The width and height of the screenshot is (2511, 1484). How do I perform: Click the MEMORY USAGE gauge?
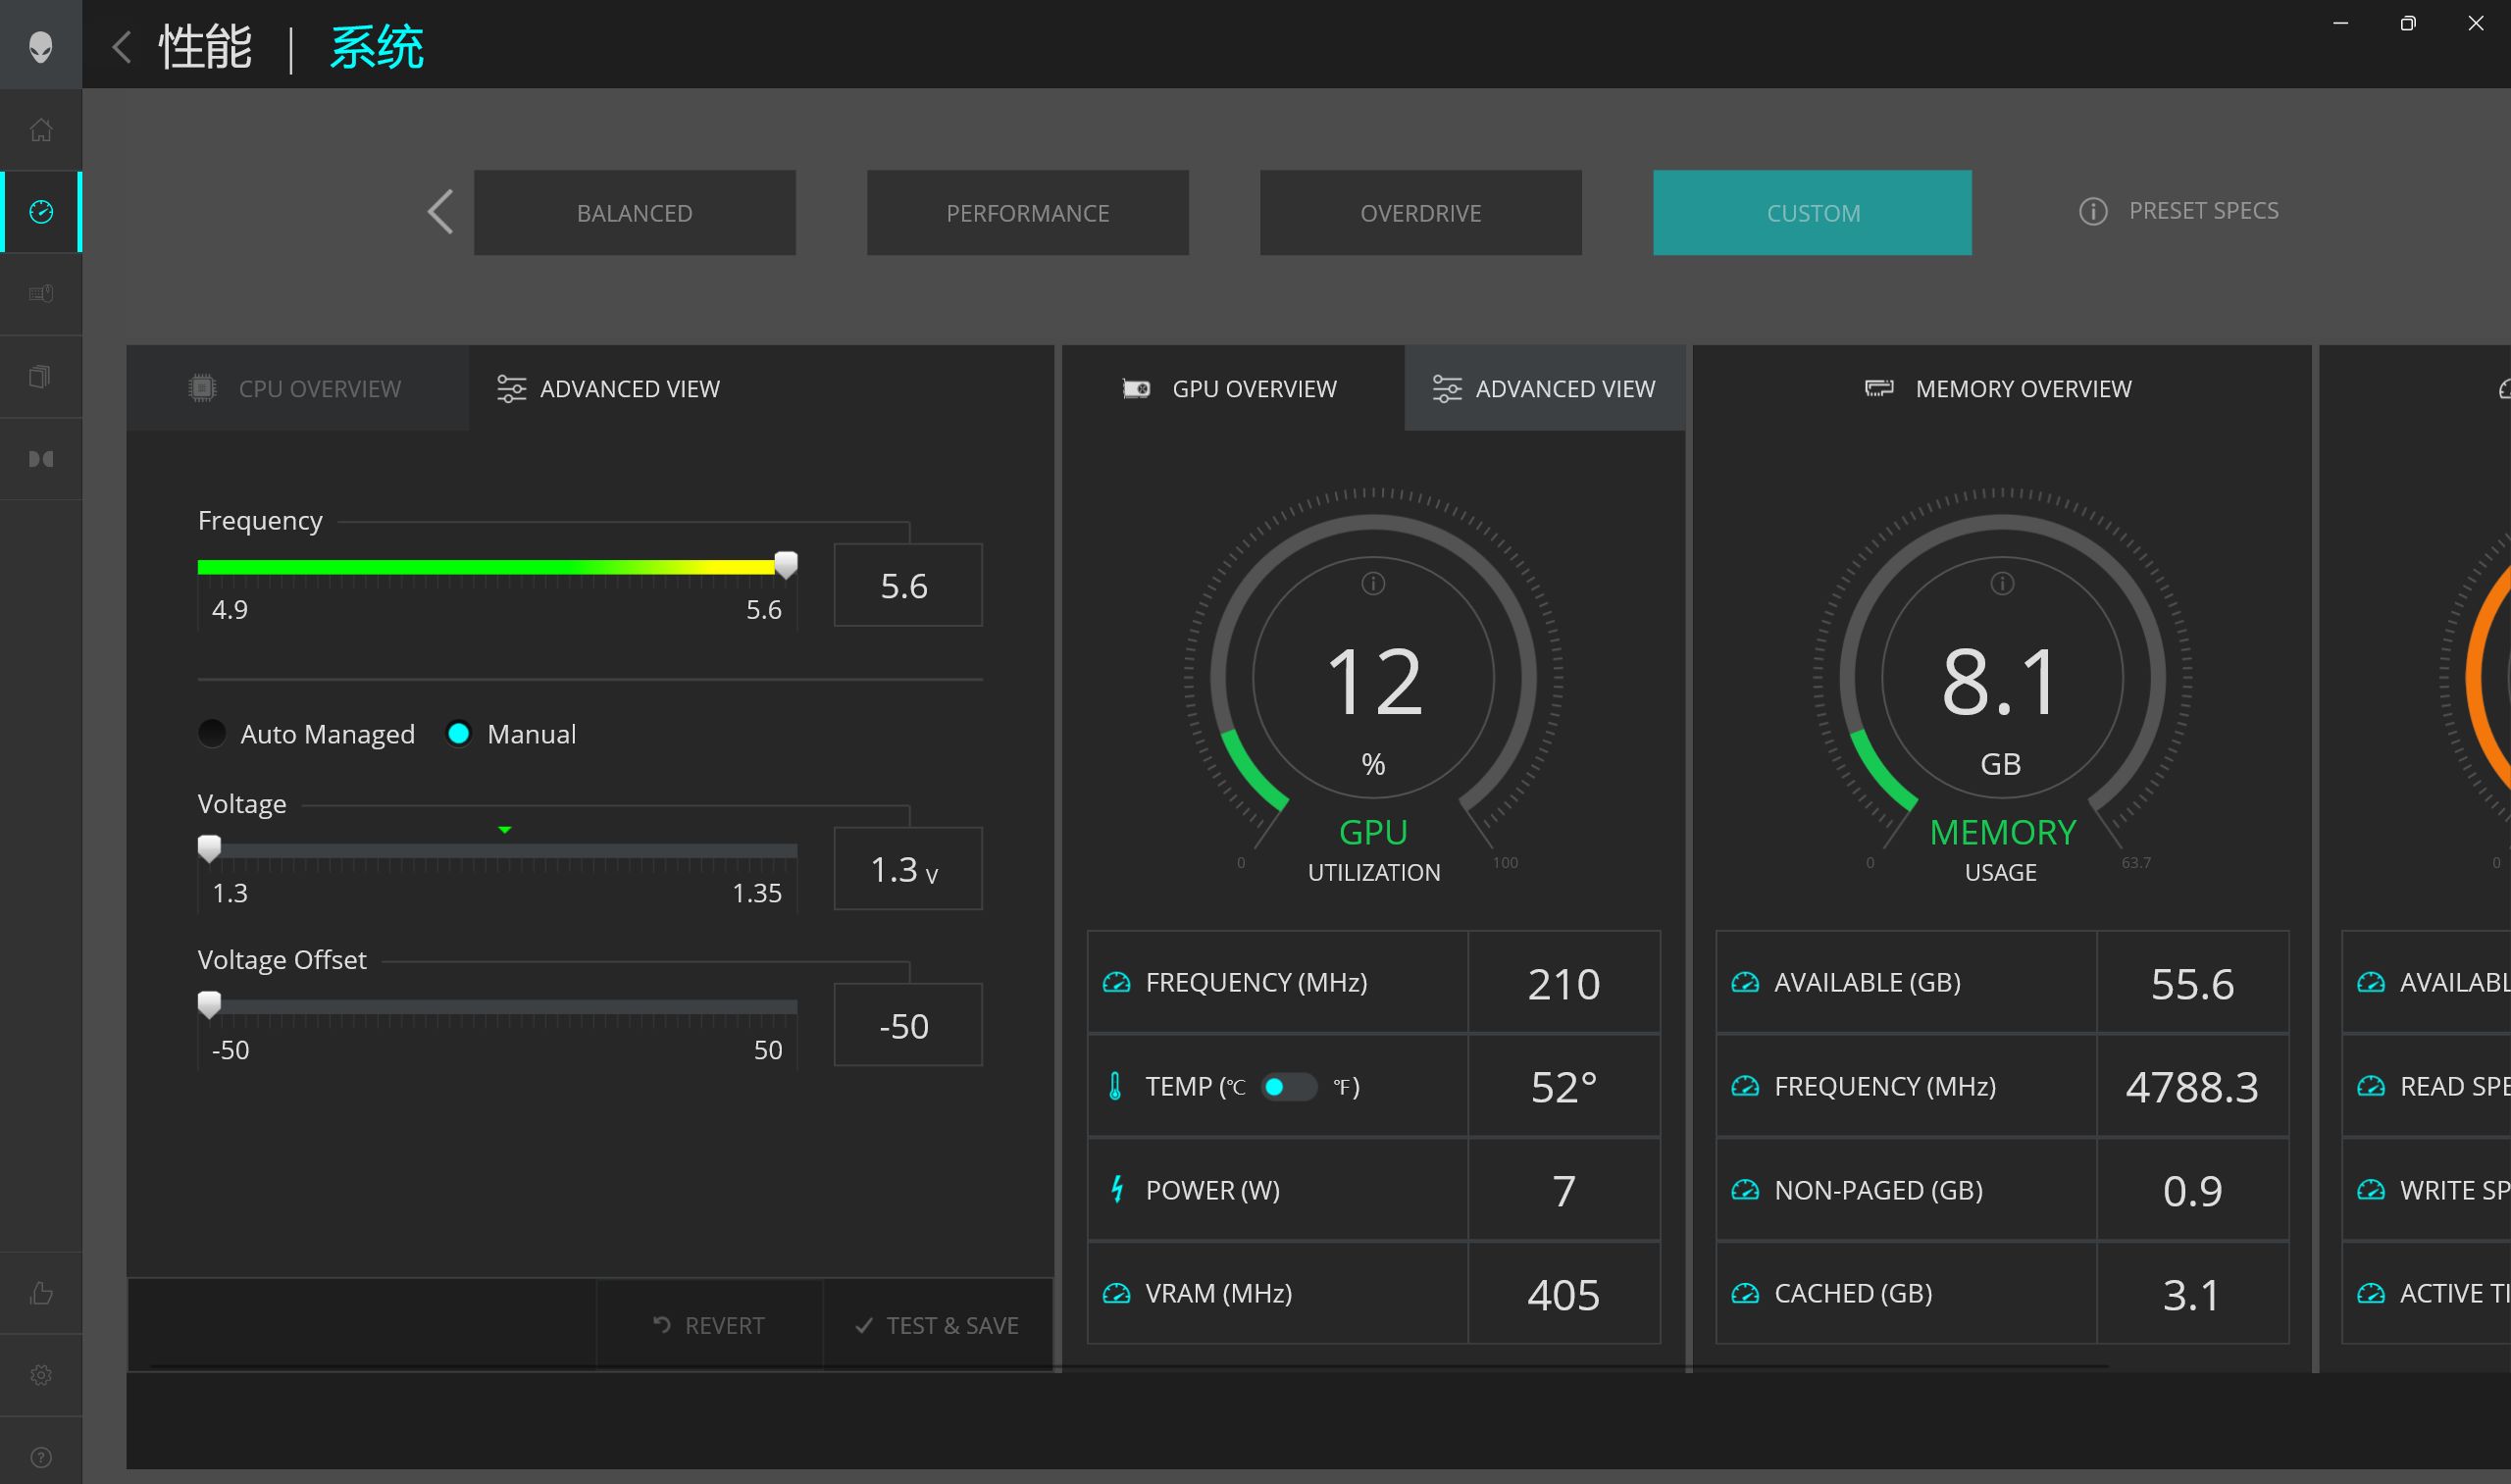[2002, 678]
